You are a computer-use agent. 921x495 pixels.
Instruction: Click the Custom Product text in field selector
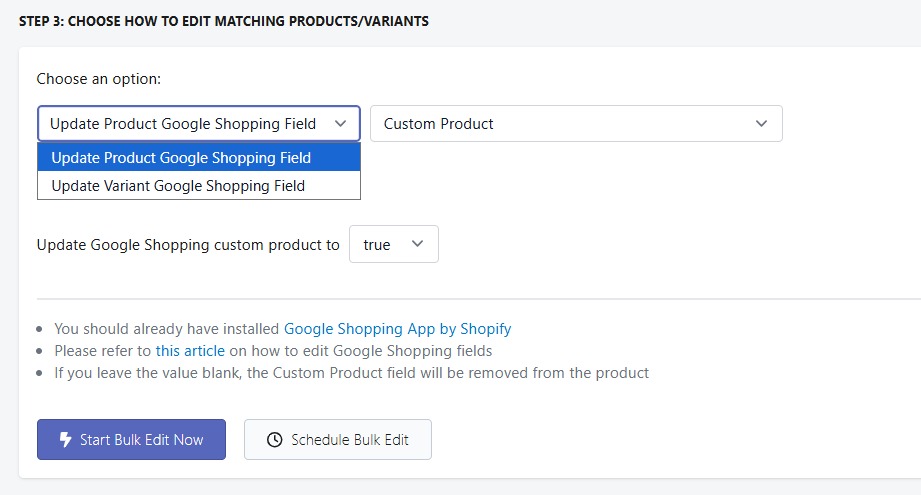click(x=439, y=124)
